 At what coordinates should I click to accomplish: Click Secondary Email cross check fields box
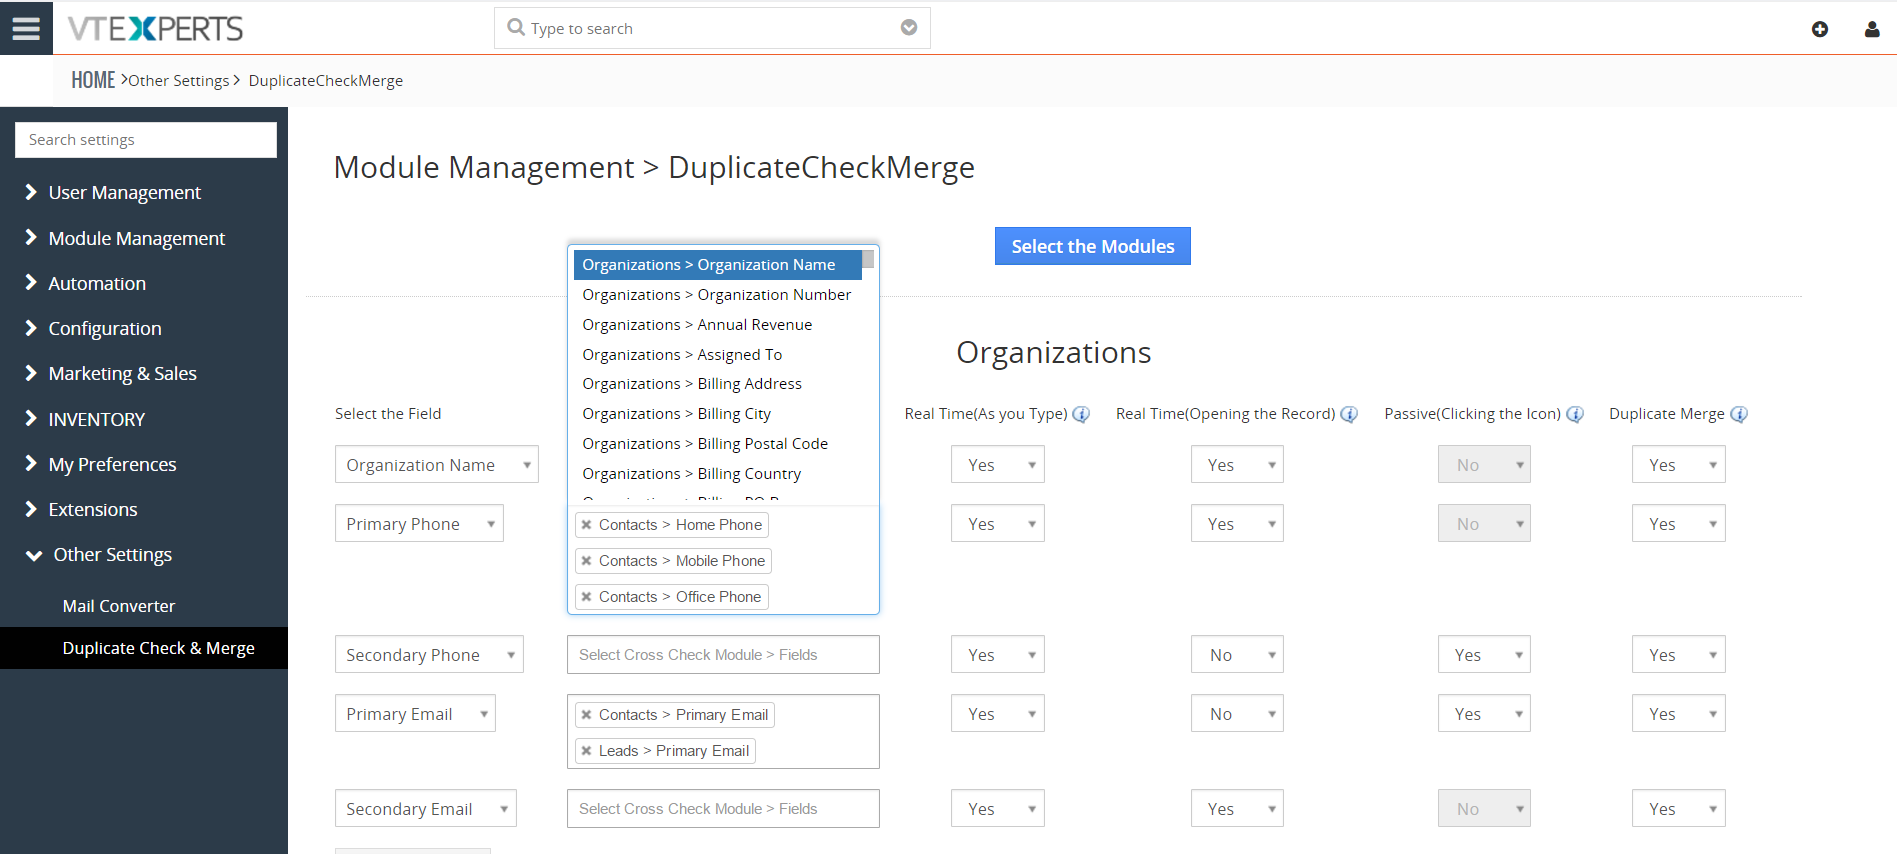(x=723, y=809)
